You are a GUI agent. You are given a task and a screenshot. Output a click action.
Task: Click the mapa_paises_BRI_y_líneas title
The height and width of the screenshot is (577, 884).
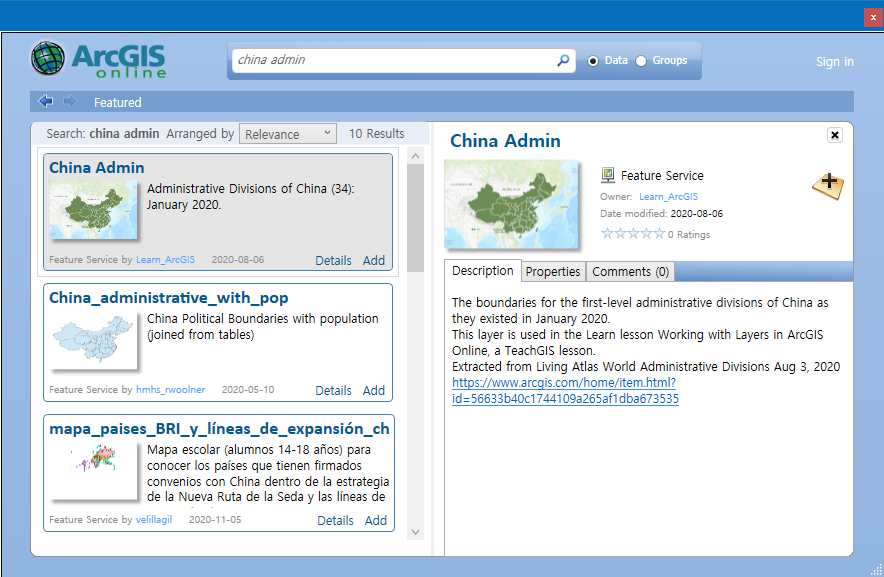pos(219,429)
